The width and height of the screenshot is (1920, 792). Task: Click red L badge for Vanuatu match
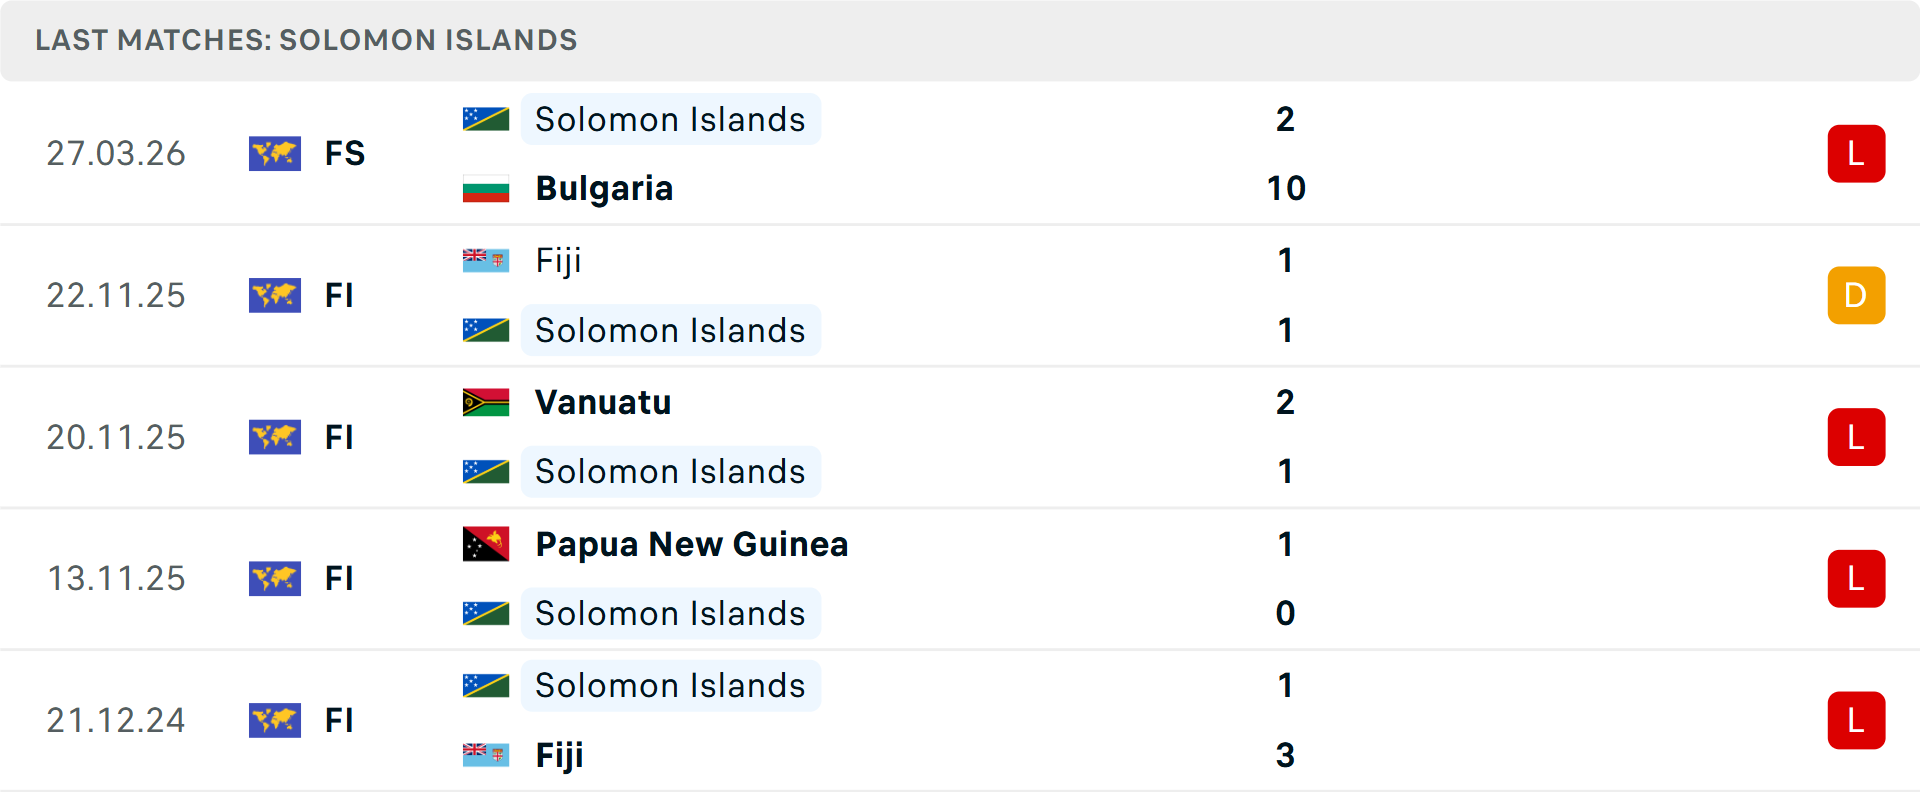pyautogui.click(x=1856, y=437)
